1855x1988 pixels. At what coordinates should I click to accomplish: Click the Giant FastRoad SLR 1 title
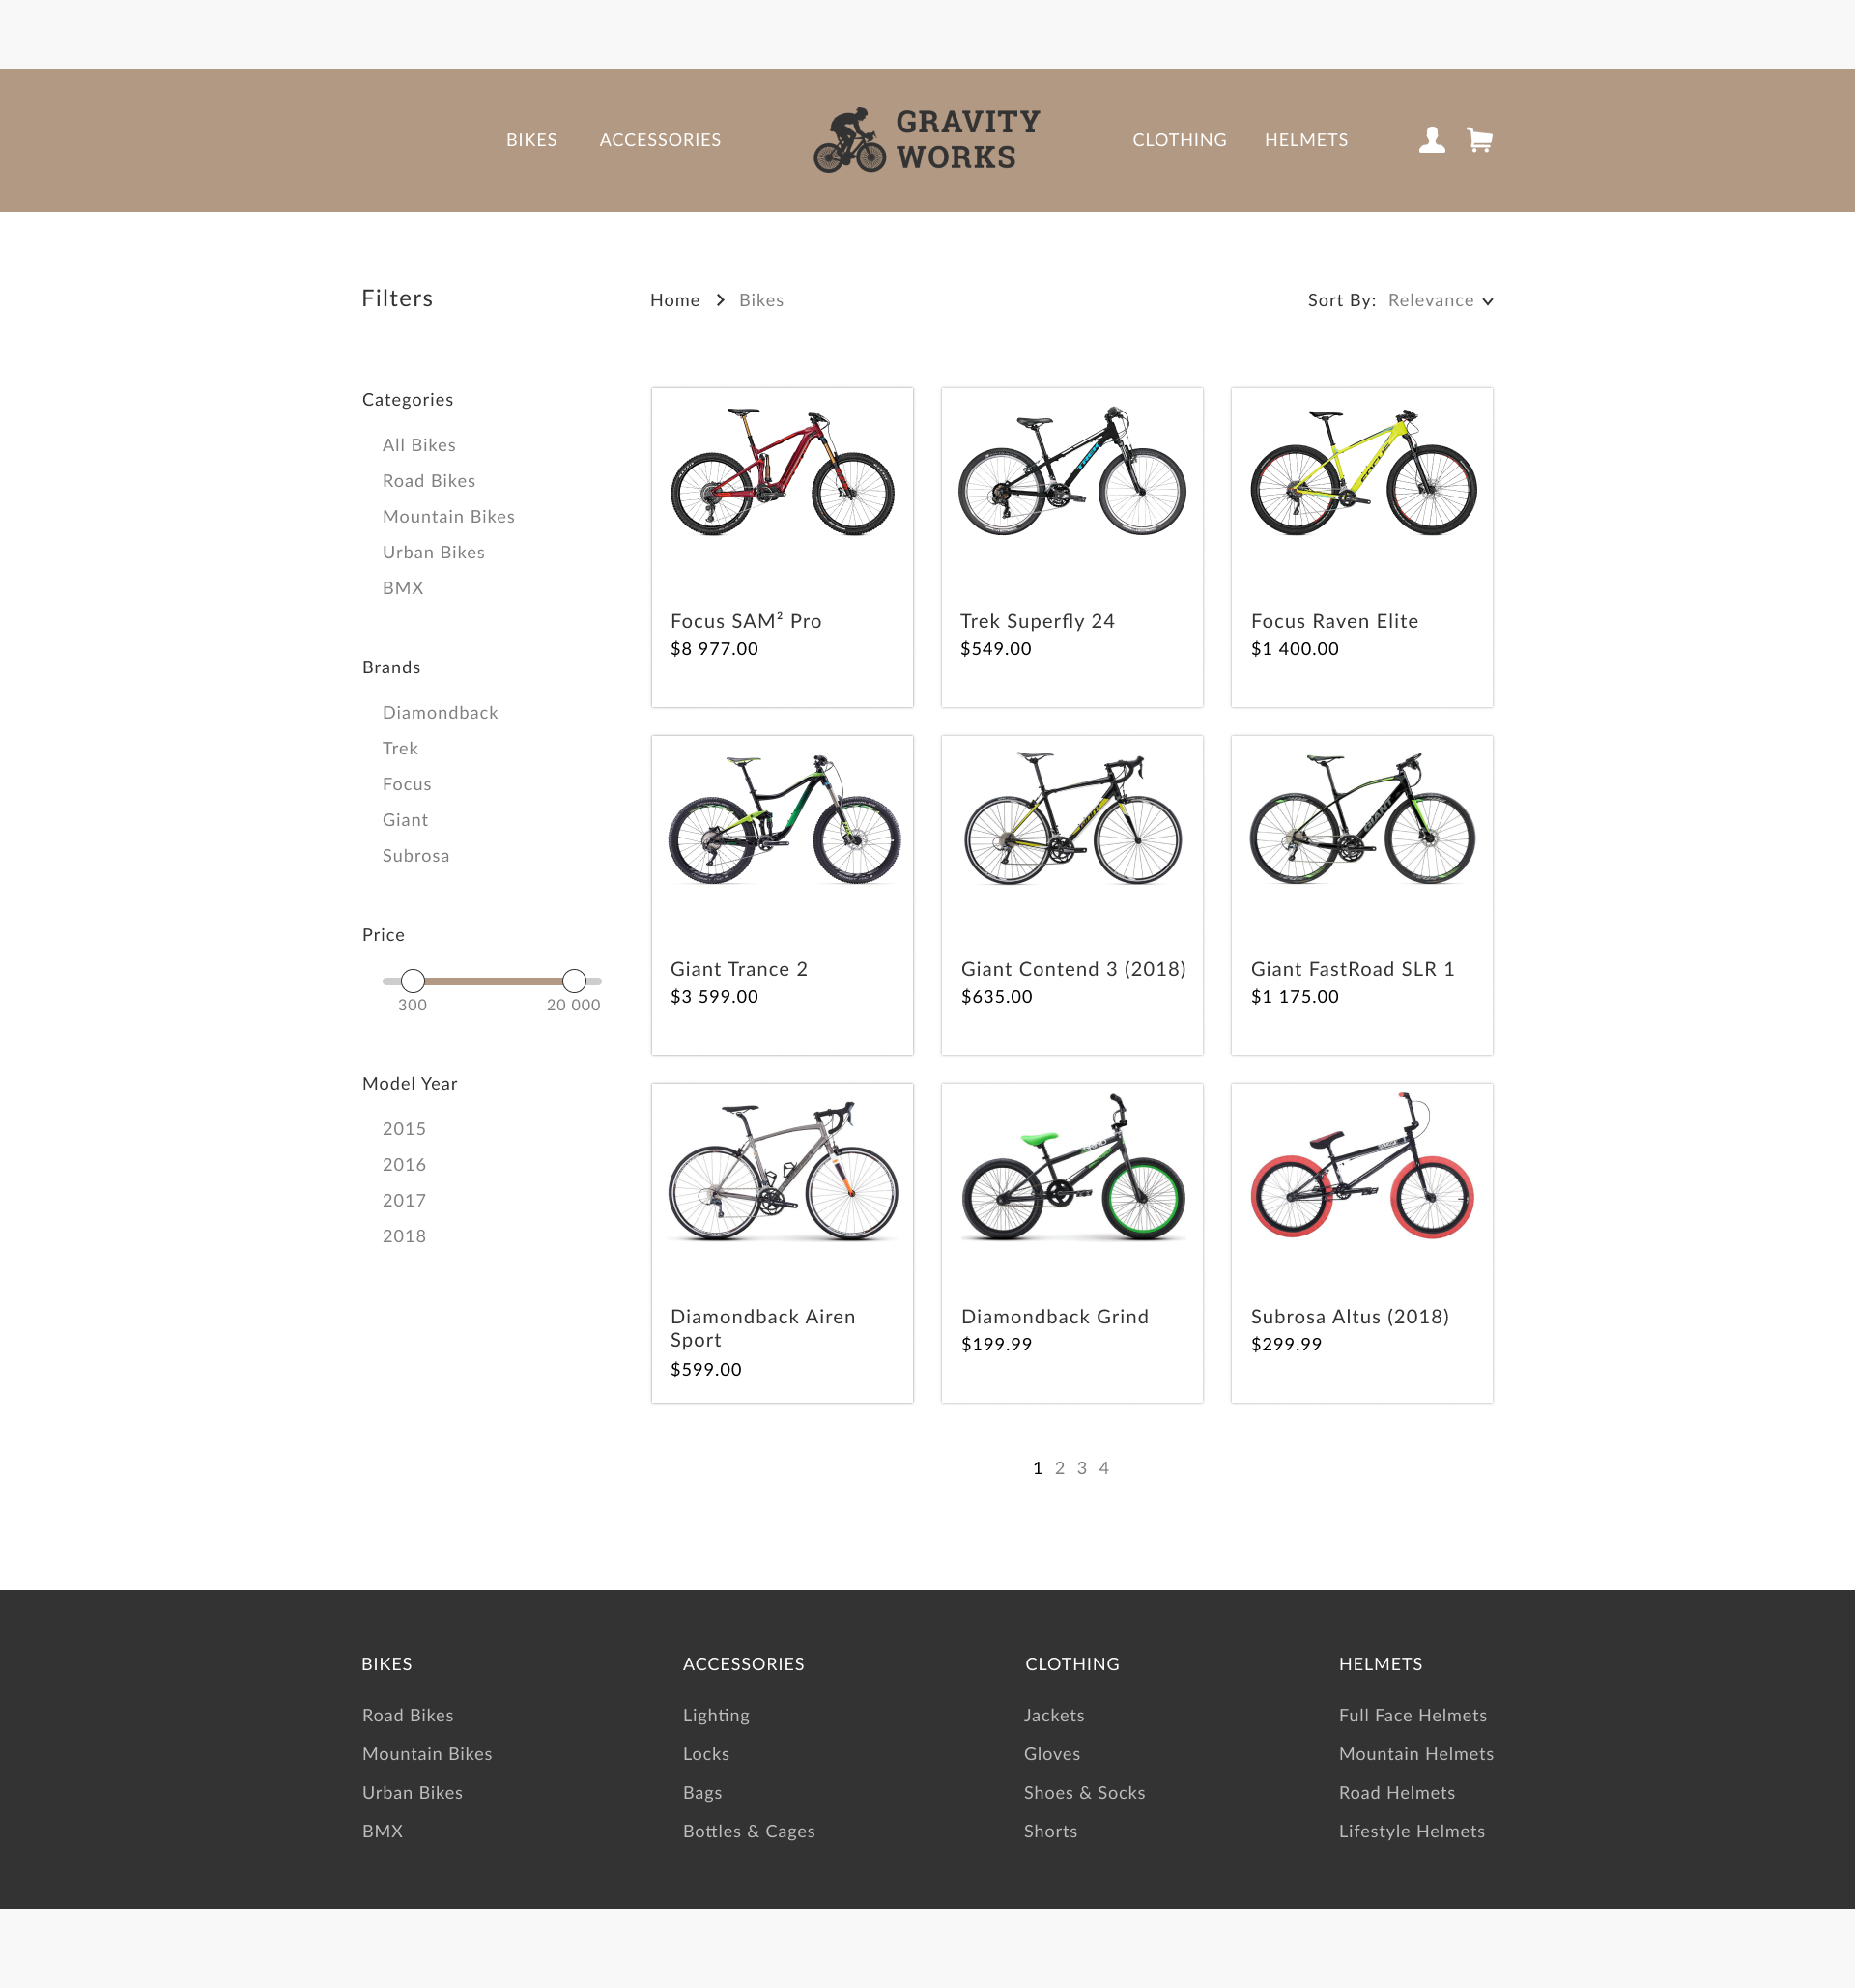pos(1352,969)
